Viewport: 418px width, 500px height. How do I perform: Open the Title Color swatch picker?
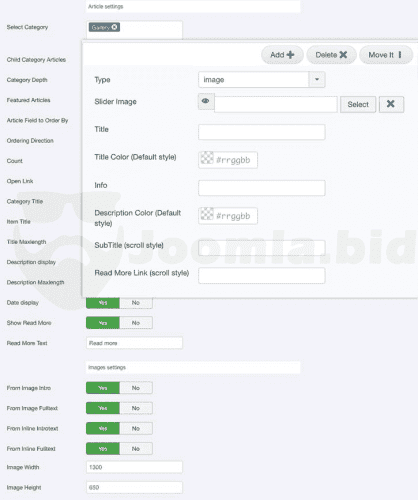tap(207, 158)
